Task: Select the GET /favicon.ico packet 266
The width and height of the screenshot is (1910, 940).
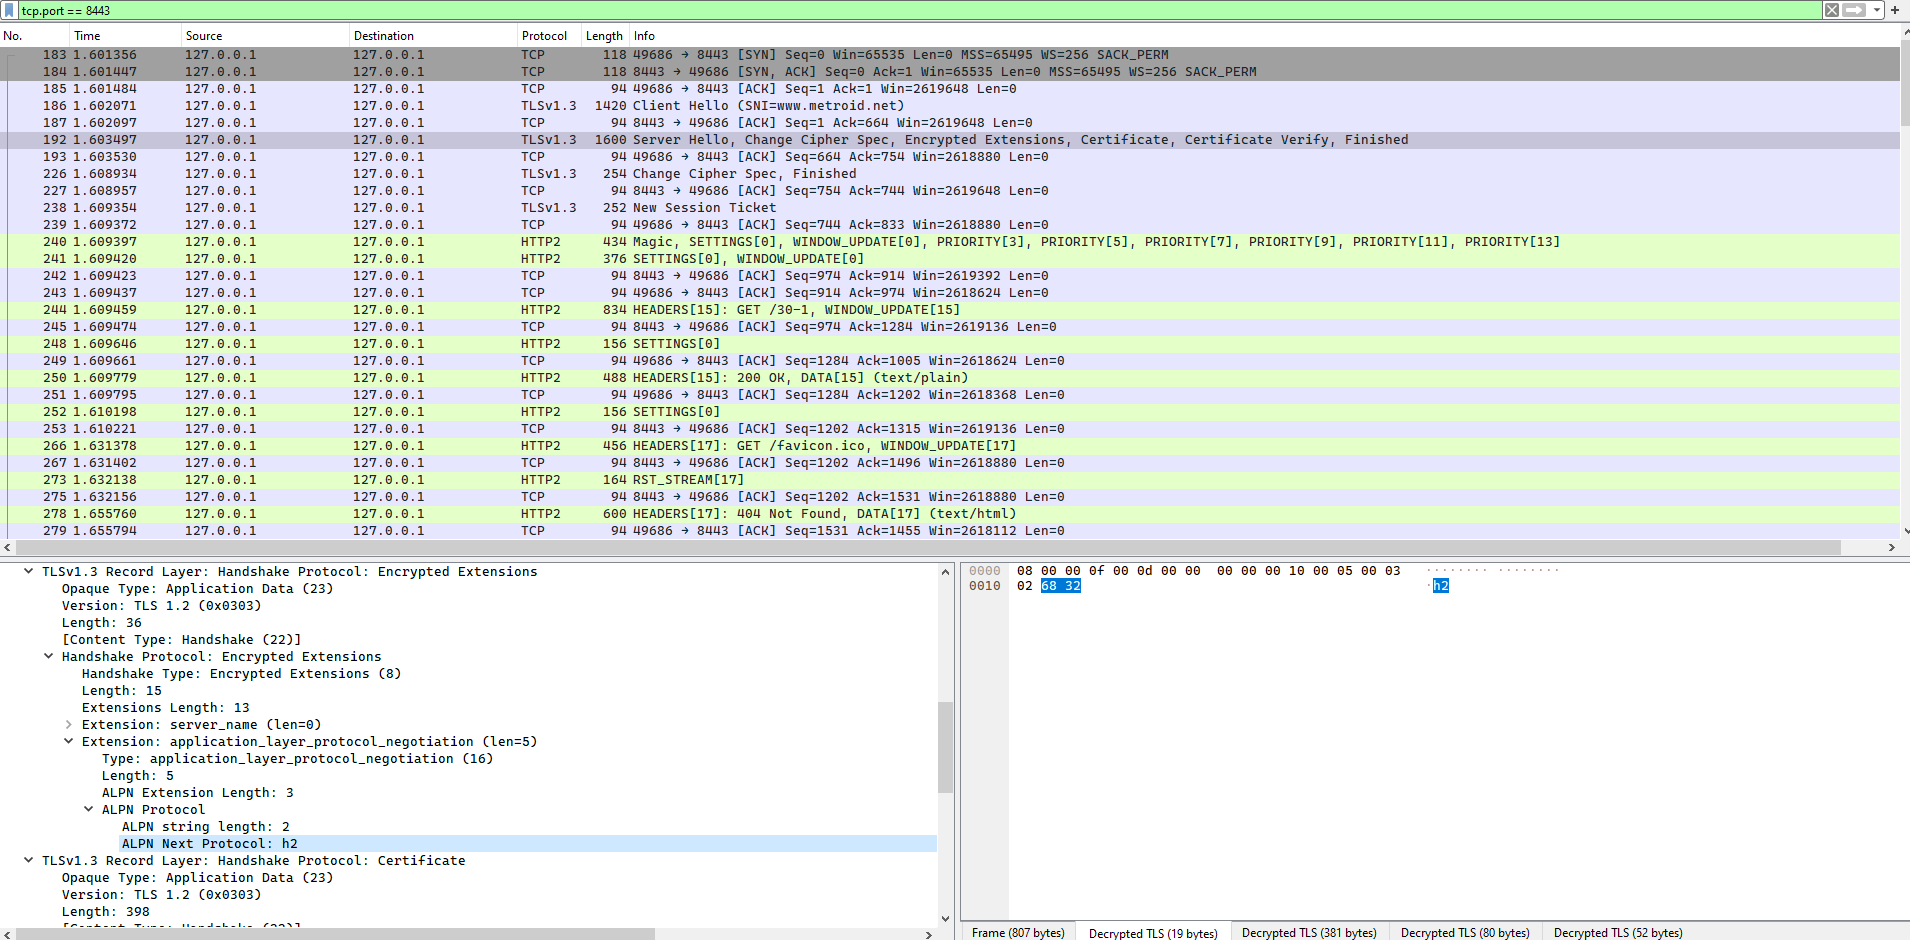Action: [950, 446]
